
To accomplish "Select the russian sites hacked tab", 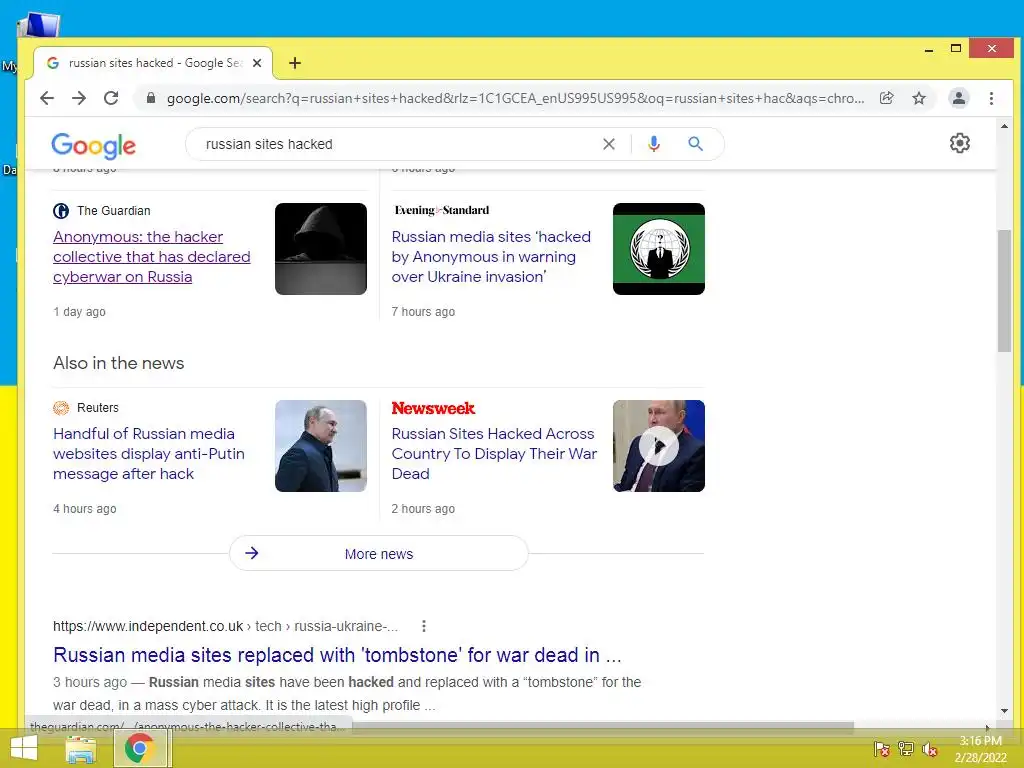I will click(x=153, y=63).
